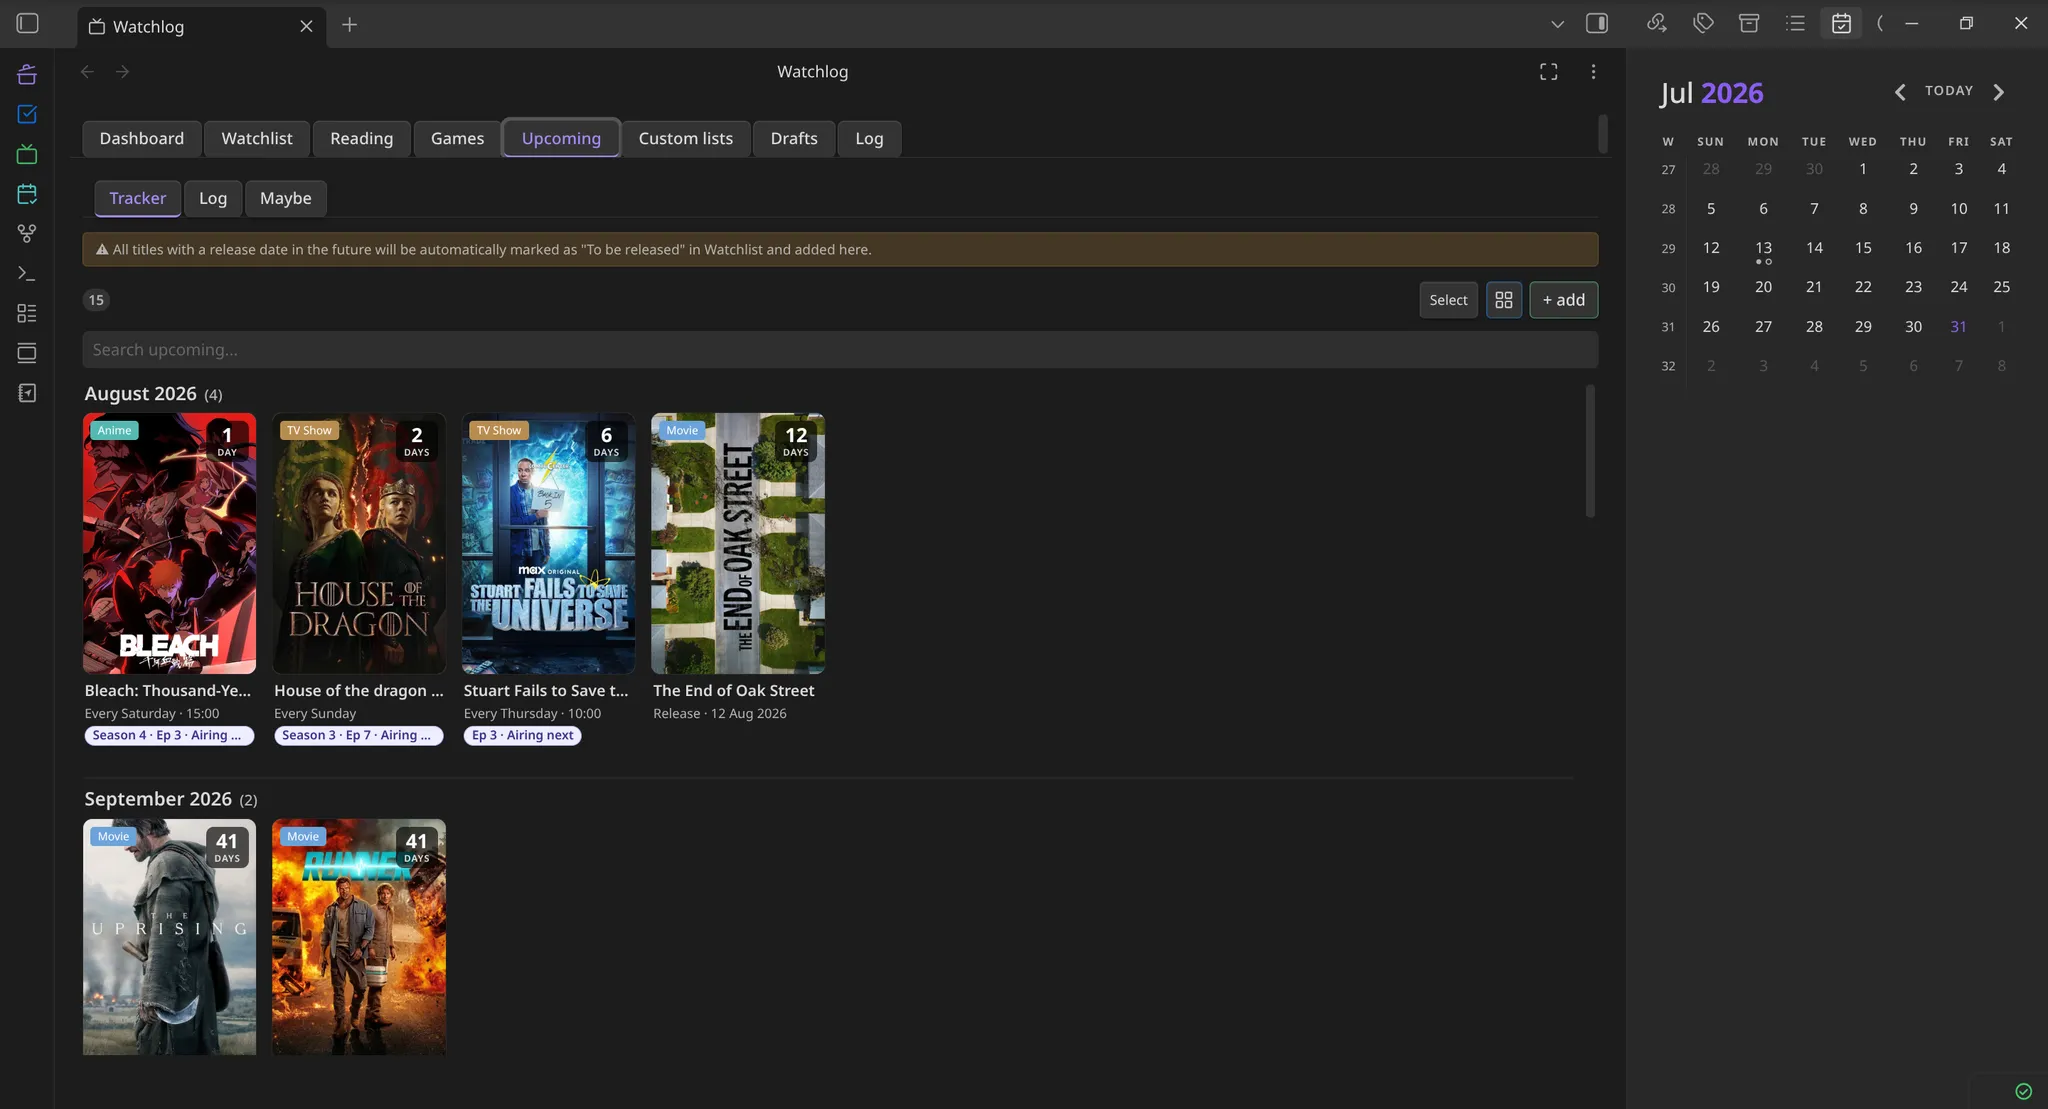
Task: Add a new tab with plus icon
Action: coord(349,25)
